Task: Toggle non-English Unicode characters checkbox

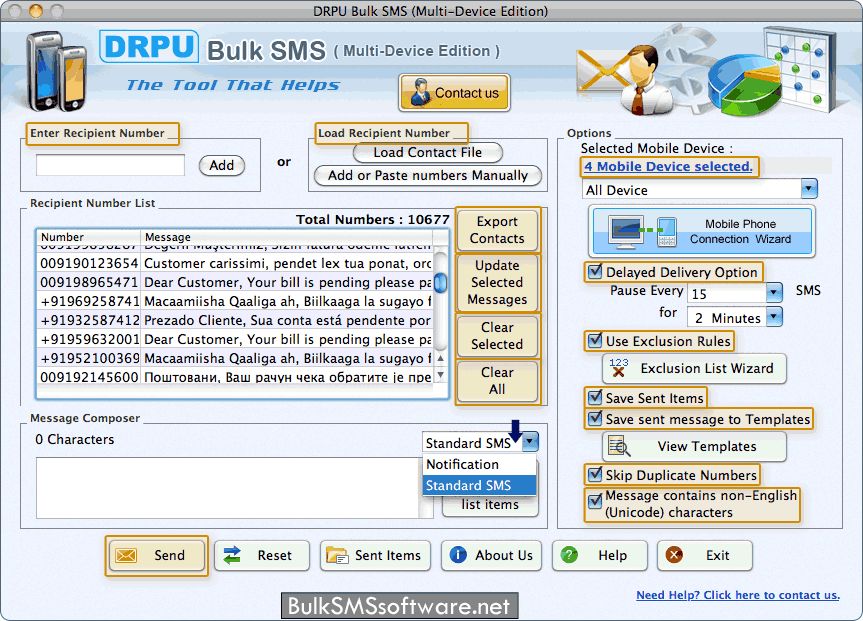Action: click(x=595, y=501)
